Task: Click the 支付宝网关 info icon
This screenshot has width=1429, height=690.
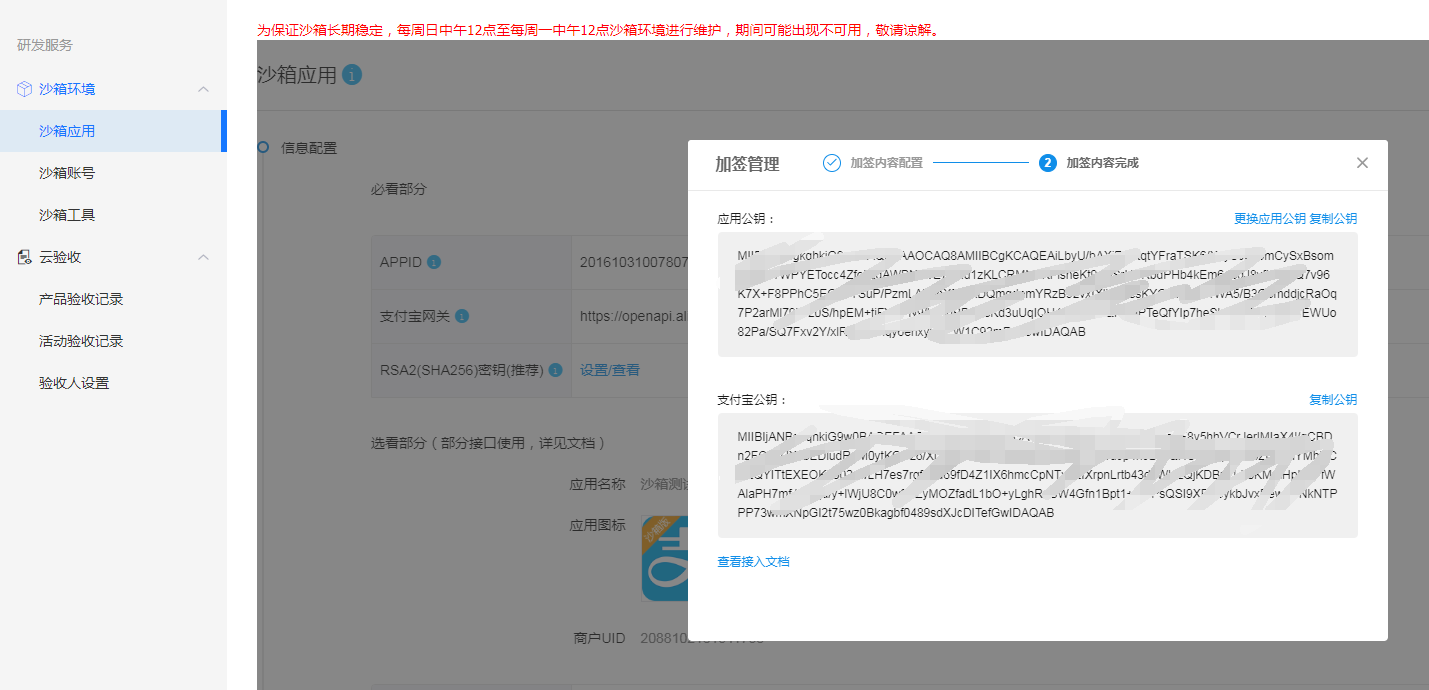Action: pos(462,316)
